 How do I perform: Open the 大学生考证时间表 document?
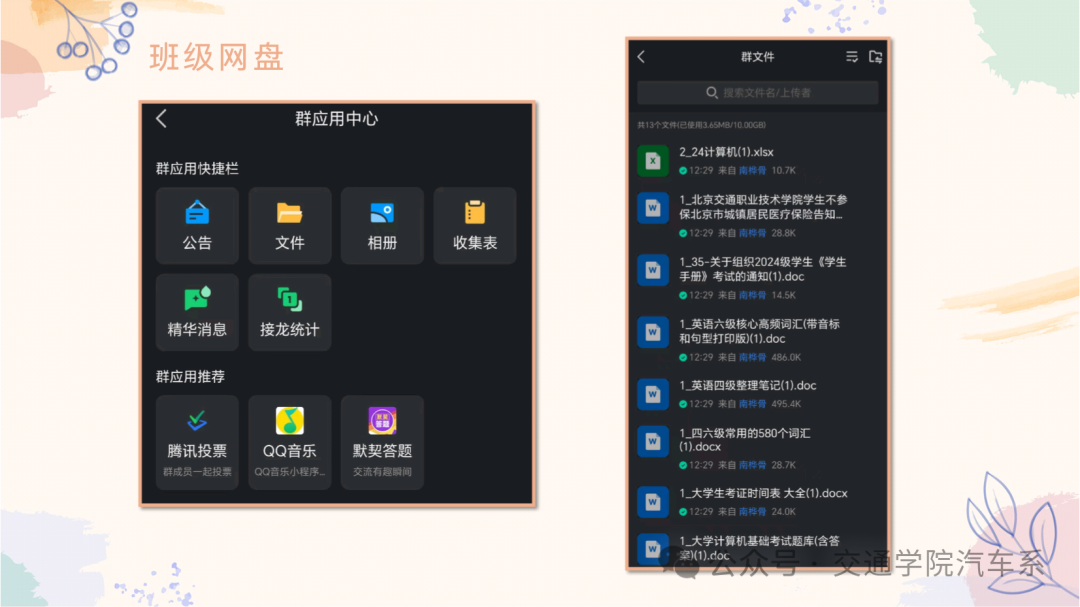coord(763,493)
